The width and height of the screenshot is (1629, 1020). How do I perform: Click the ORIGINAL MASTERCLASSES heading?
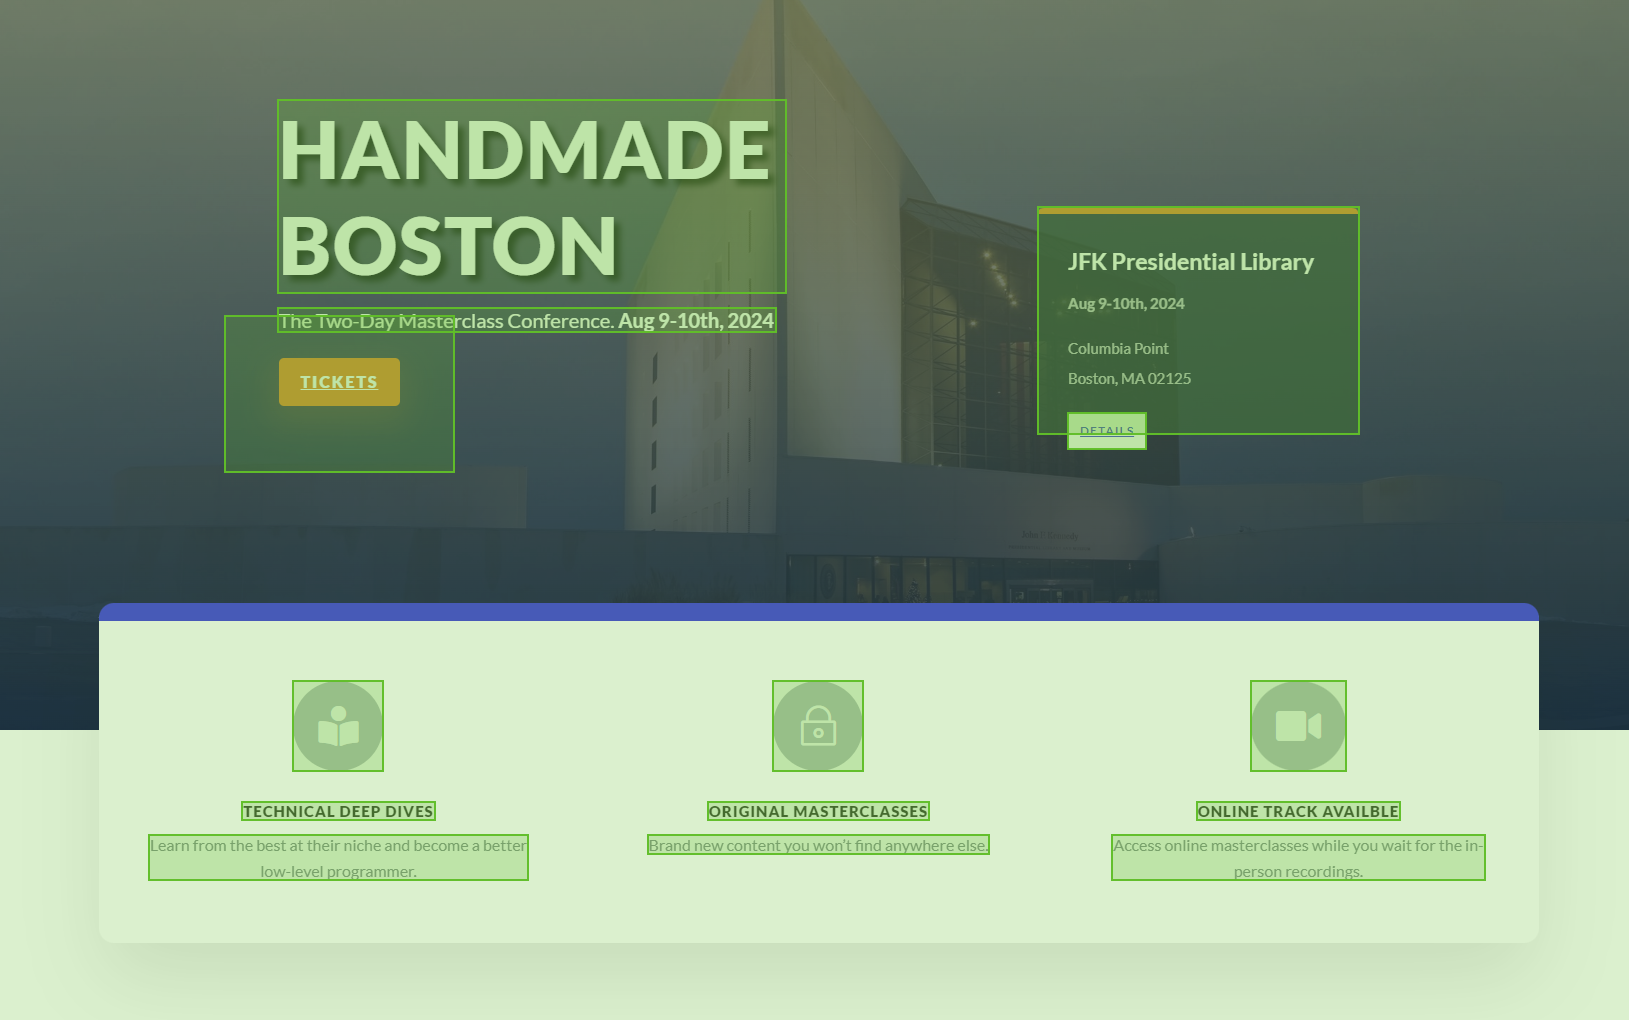(818, 812)
